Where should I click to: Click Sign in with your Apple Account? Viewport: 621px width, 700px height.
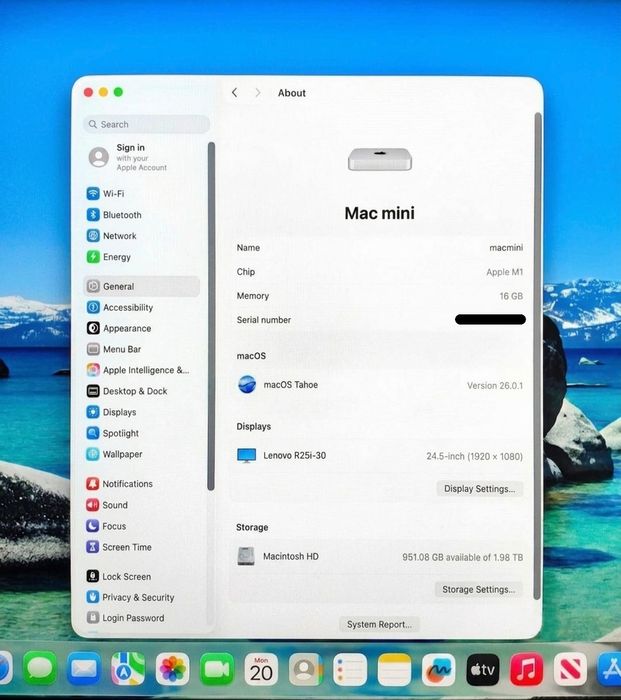[128, 157]
